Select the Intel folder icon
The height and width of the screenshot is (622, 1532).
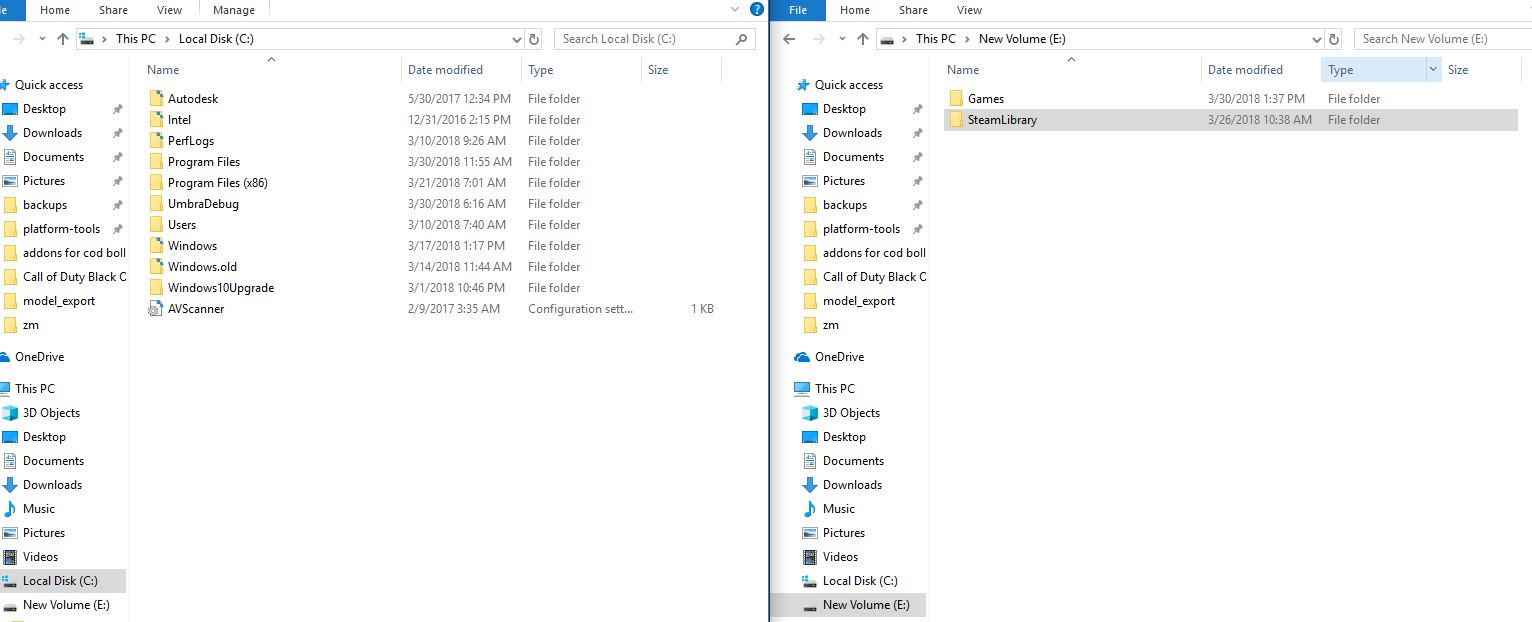(x=155, y=120)
